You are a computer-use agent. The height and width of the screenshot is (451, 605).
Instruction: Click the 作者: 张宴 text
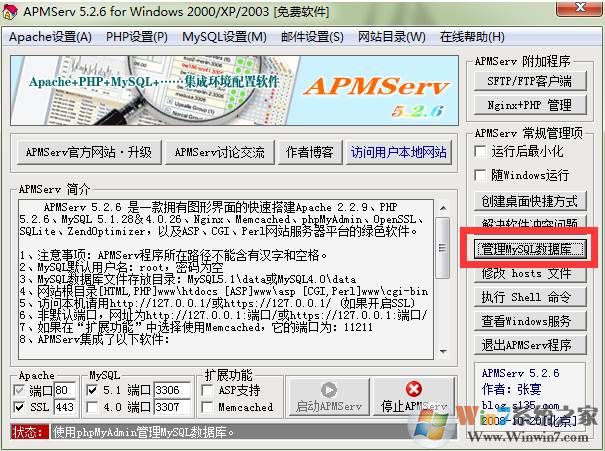(x=511, y=389)
